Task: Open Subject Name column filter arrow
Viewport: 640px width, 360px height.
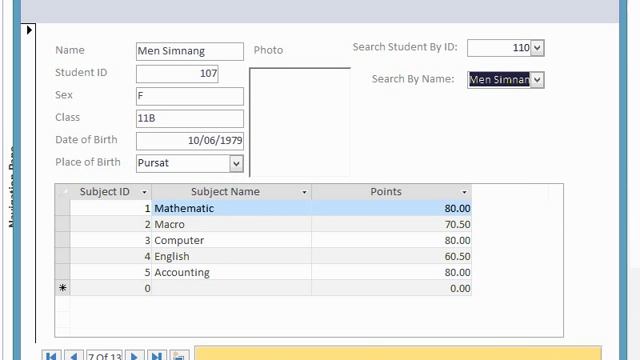Action: (x=304, y=192)
